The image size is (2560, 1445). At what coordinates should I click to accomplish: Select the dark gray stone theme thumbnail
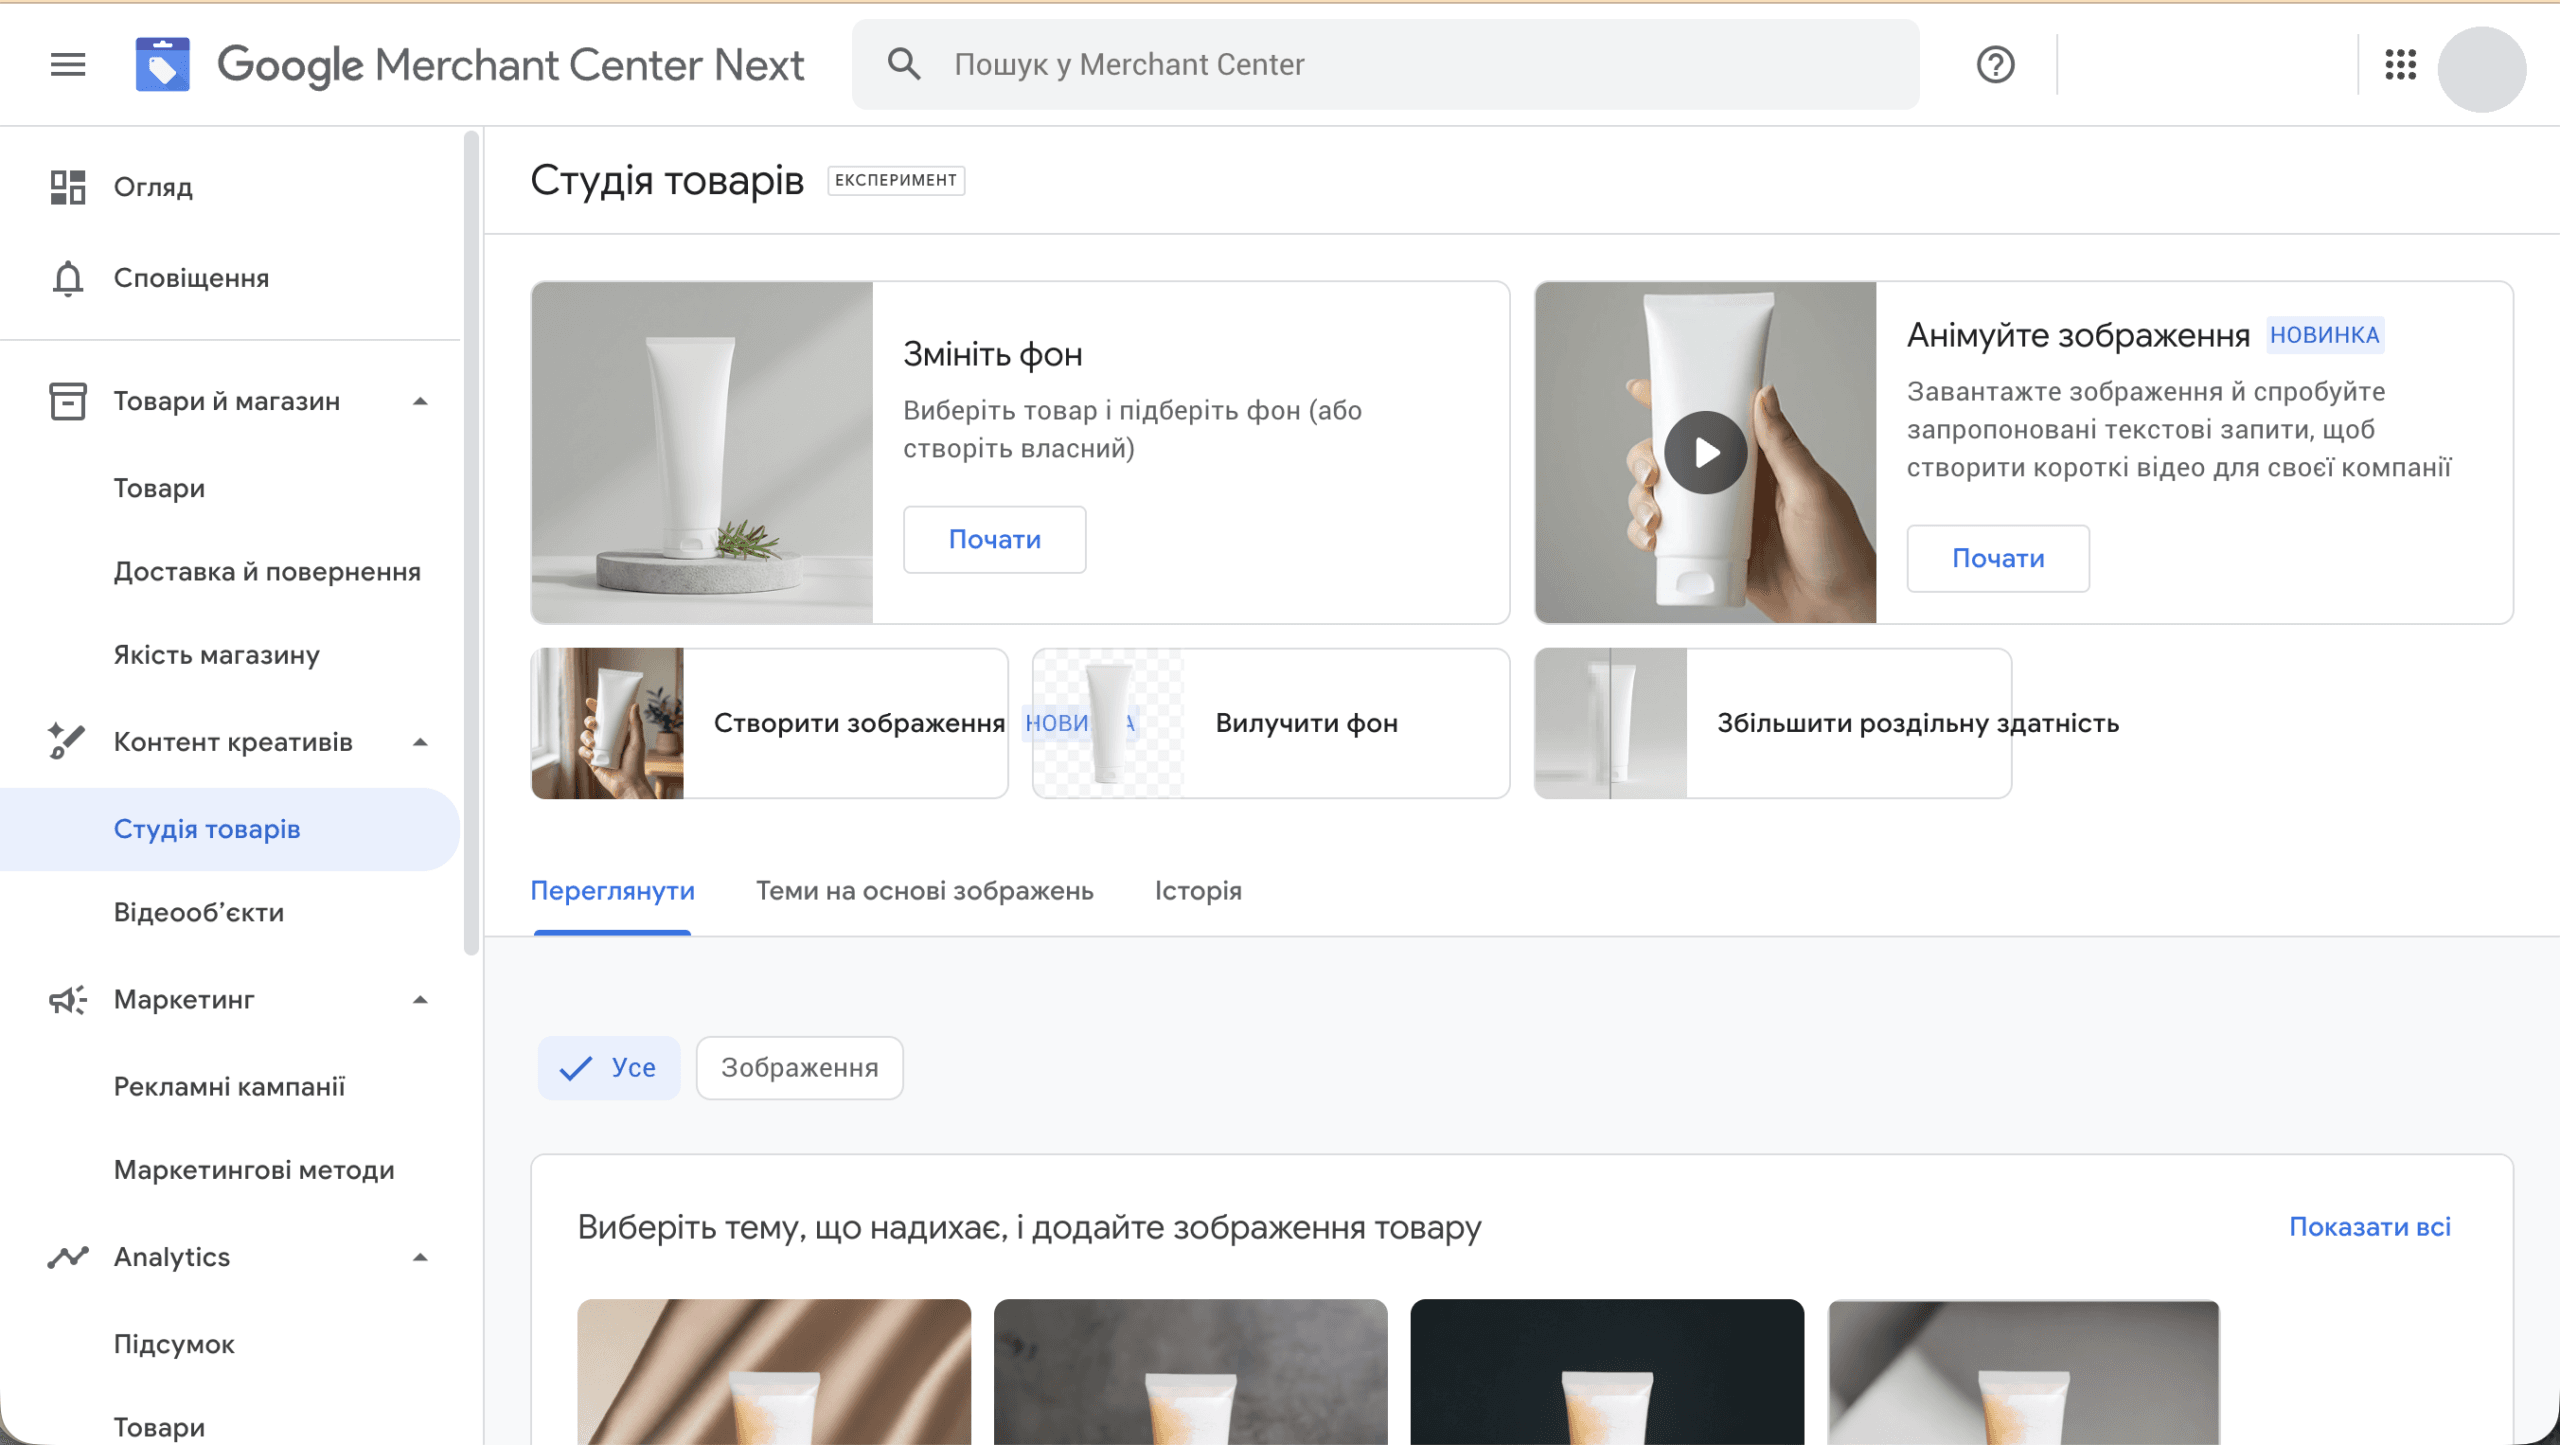tap(1190, 1372)
